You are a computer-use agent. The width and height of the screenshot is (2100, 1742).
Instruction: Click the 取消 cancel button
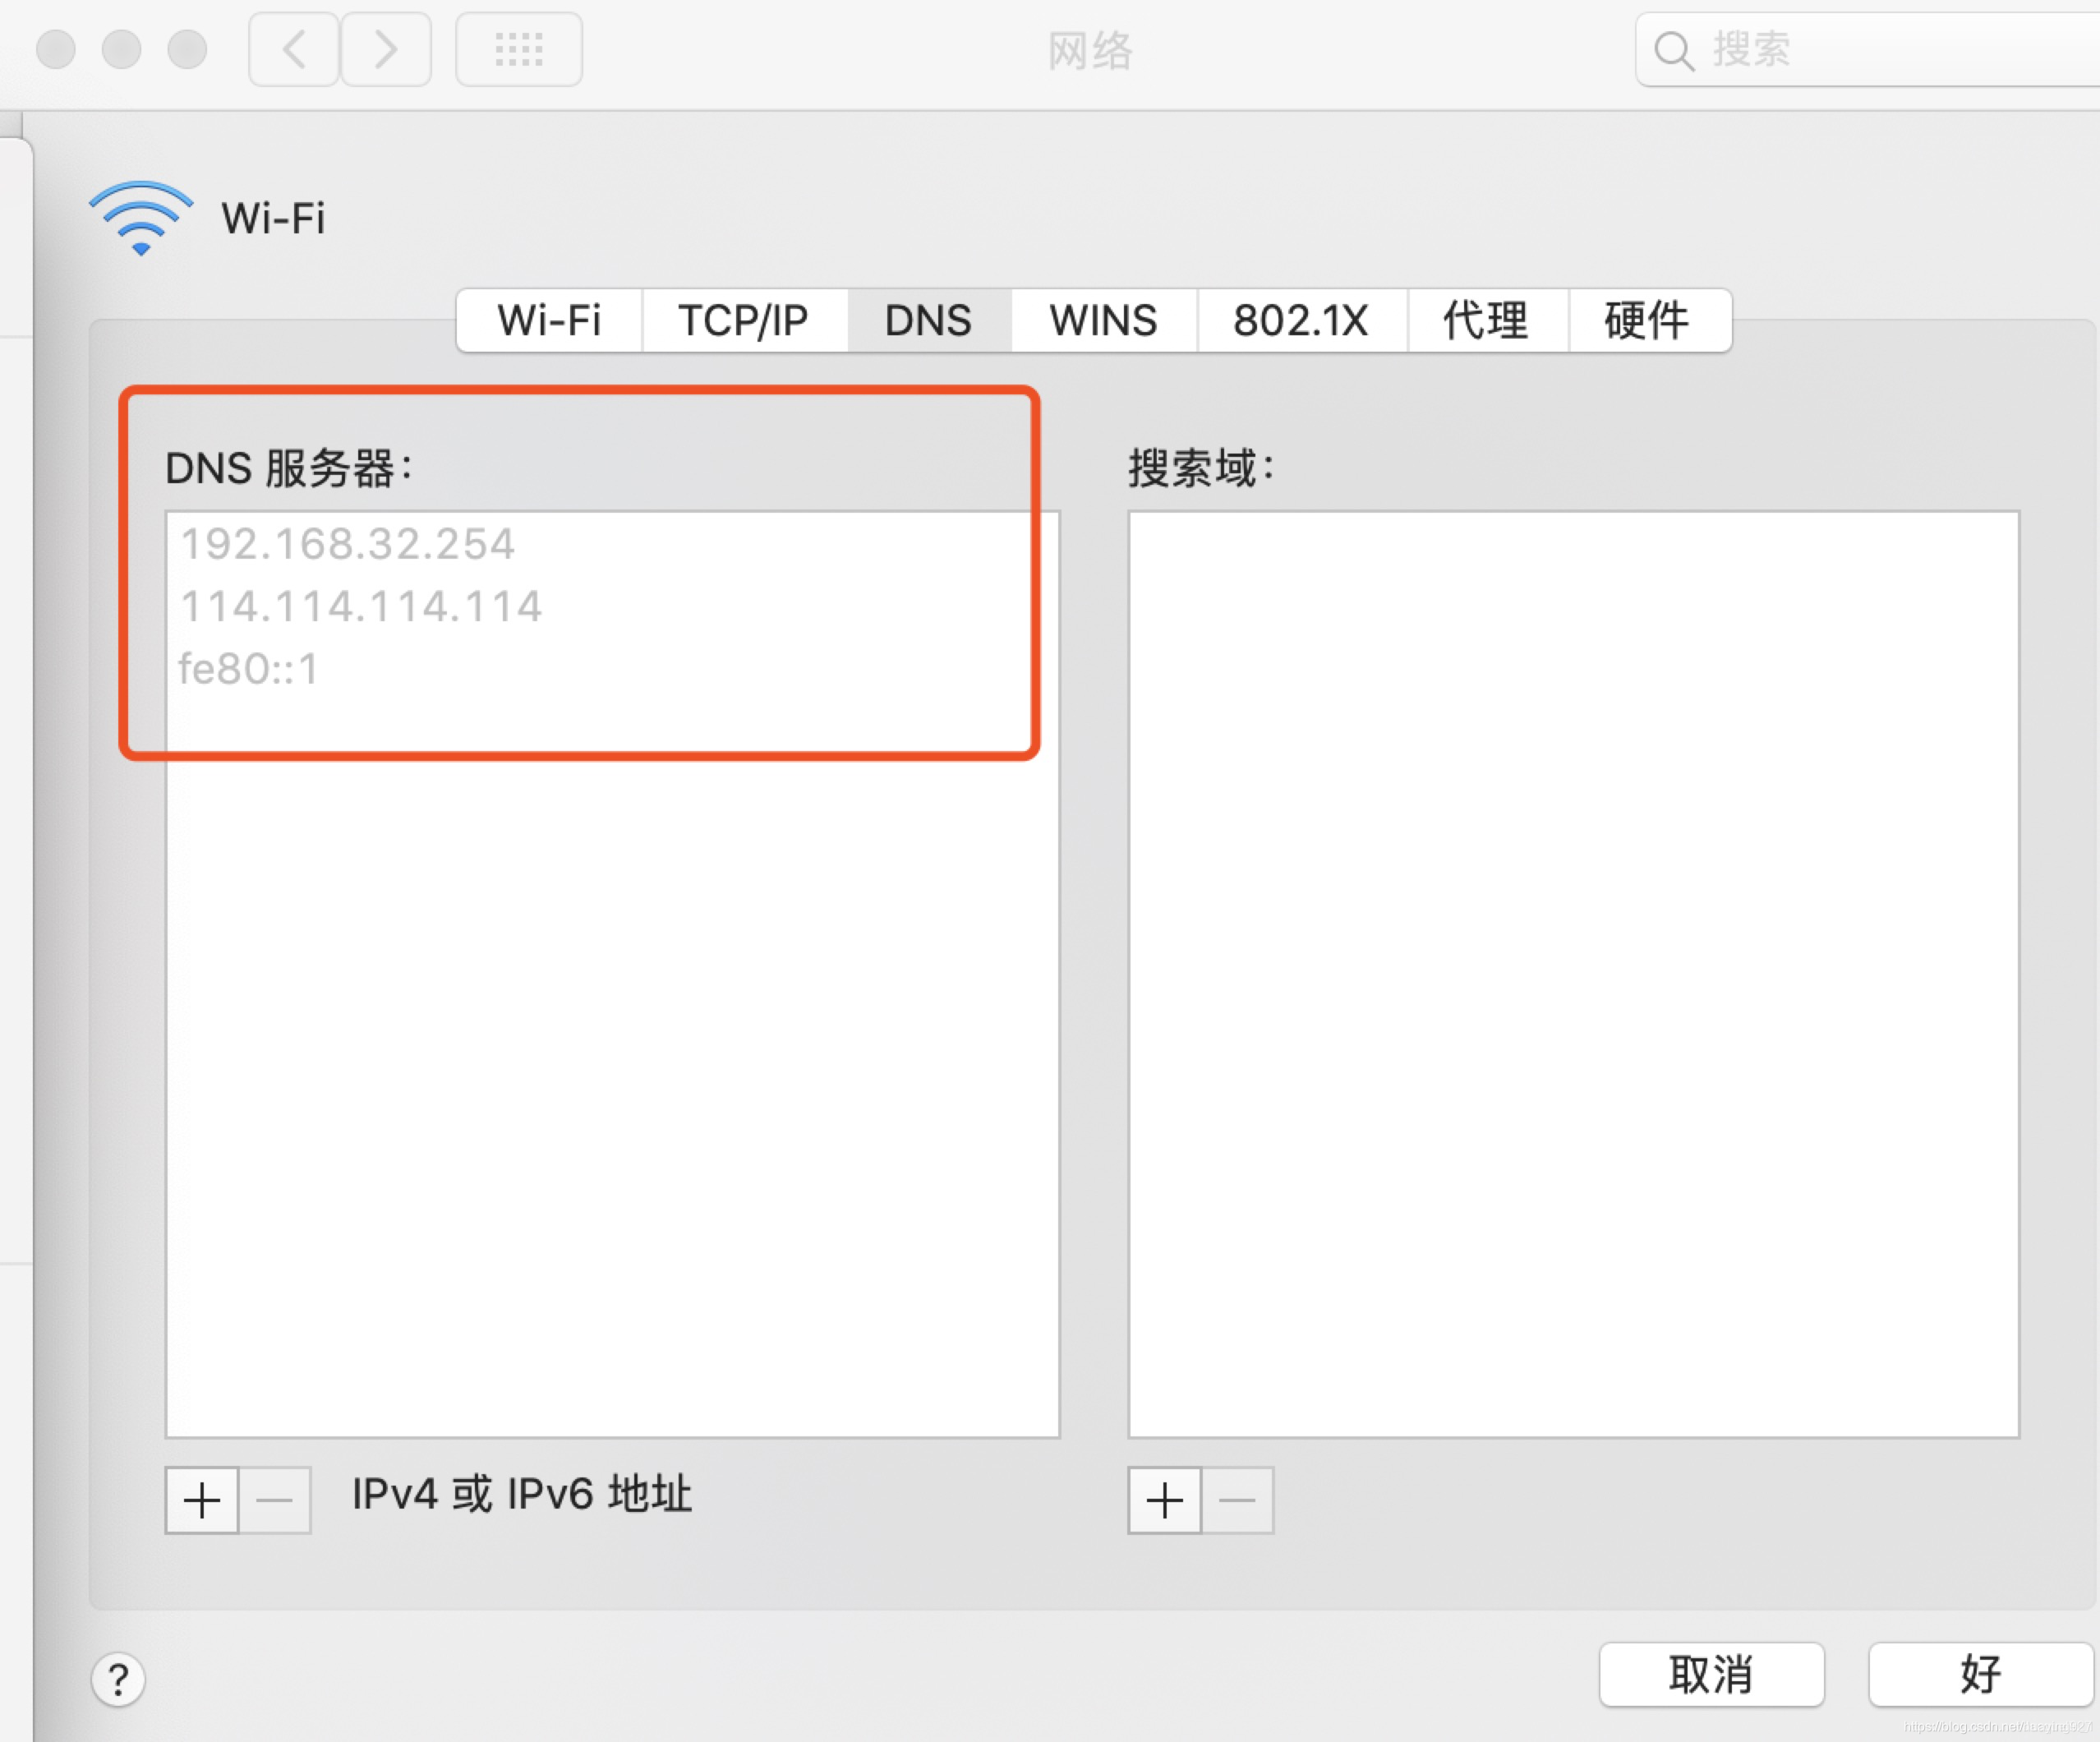point(1710,1674)
